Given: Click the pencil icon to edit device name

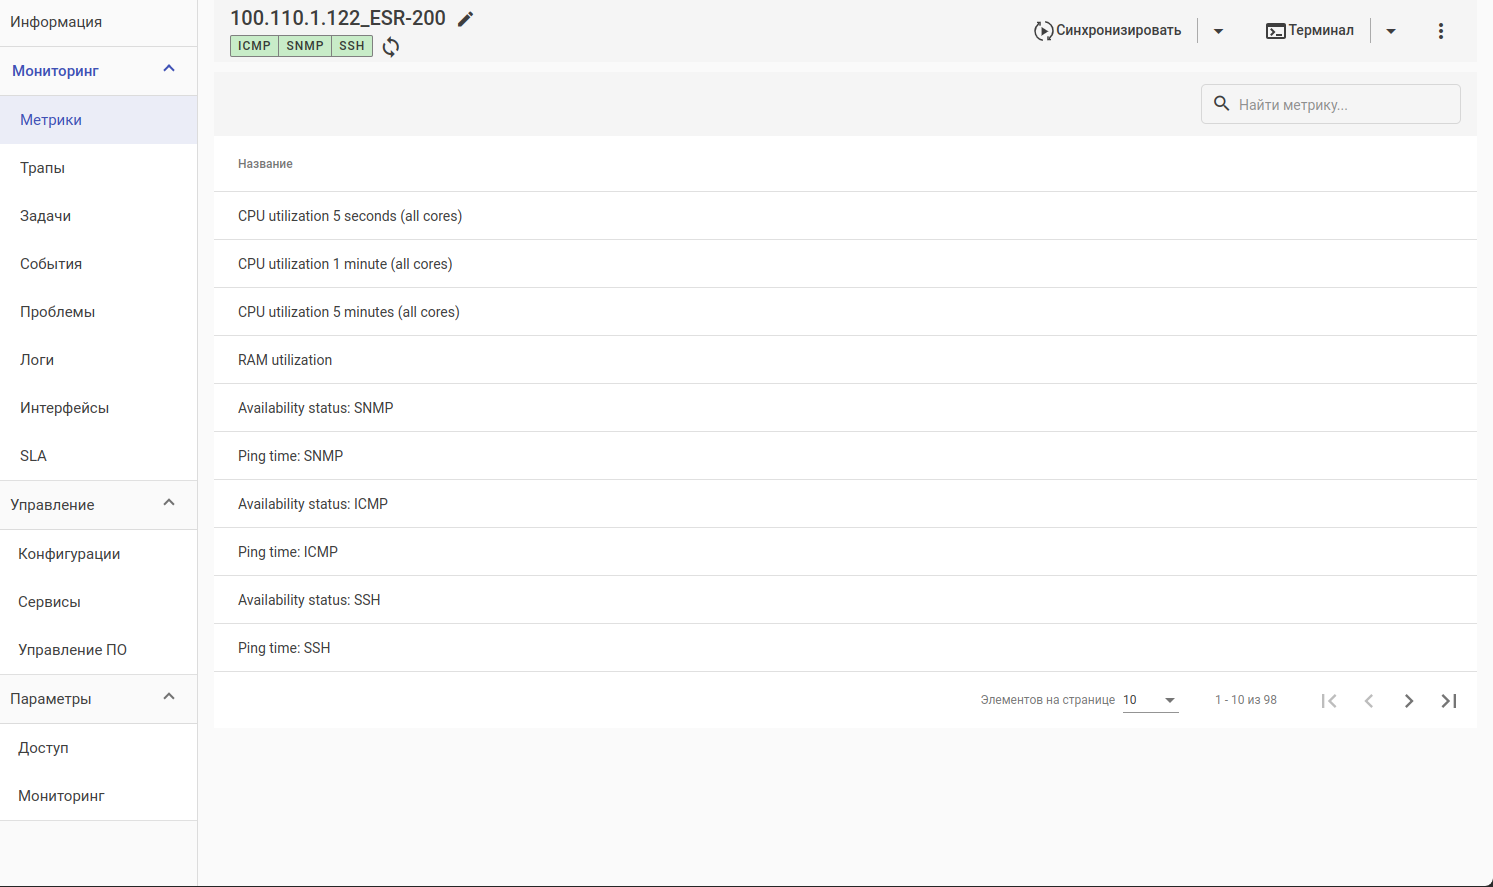Looking at the screenshot, I should coord(465,19).
